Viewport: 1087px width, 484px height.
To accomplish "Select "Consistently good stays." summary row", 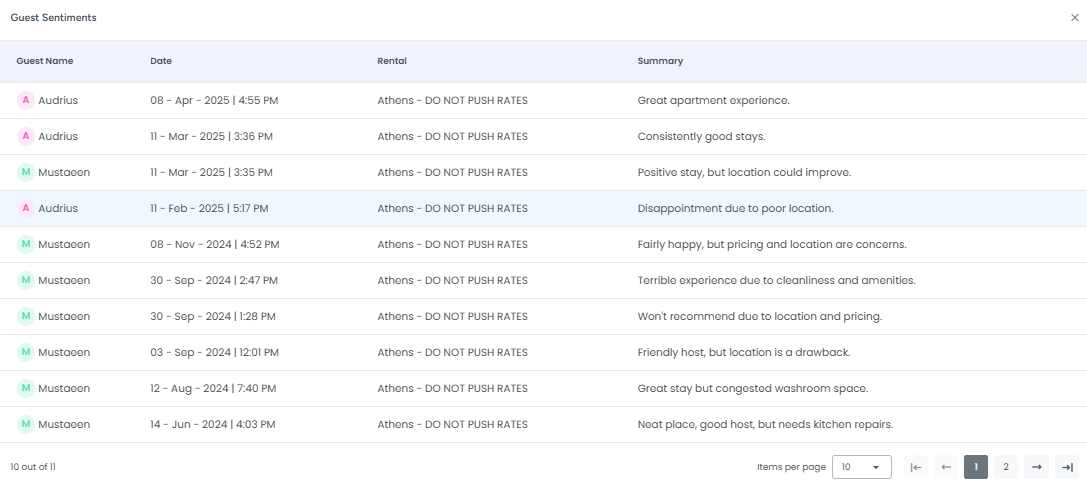I will click(x=701, y=136).
